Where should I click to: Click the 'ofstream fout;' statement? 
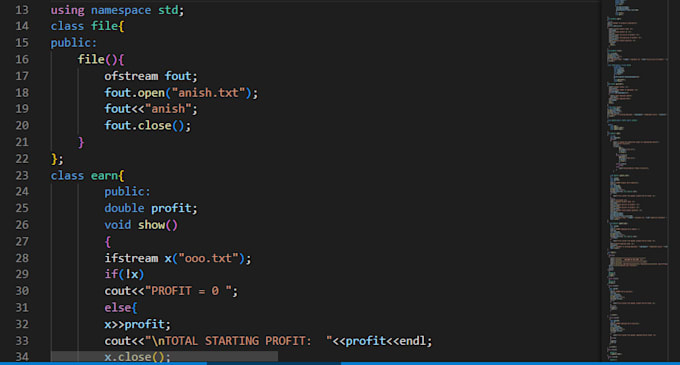tap(150, 76)
